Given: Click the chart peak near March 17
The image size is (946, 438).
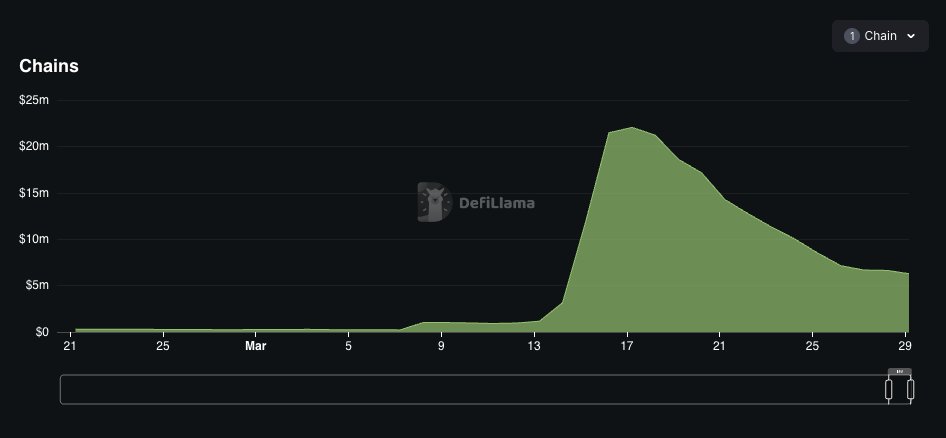Looking at the screenshot, I should click(x=632, y=127).
